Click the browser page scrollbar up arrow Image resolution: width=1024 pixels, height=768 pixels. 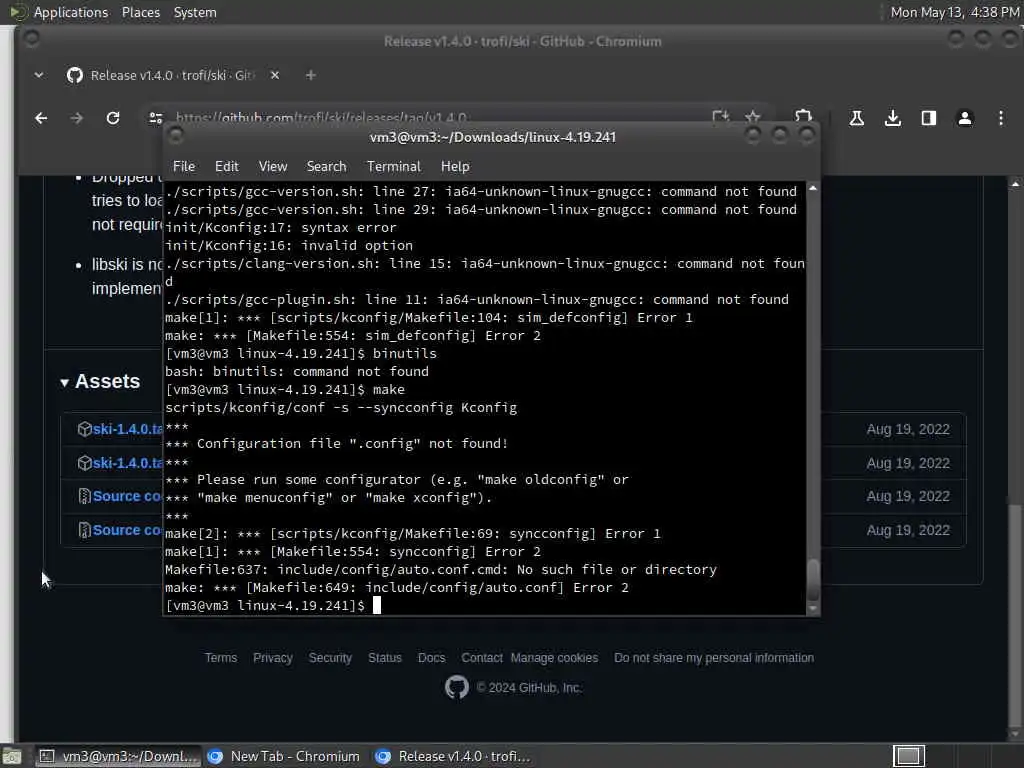1014,185
